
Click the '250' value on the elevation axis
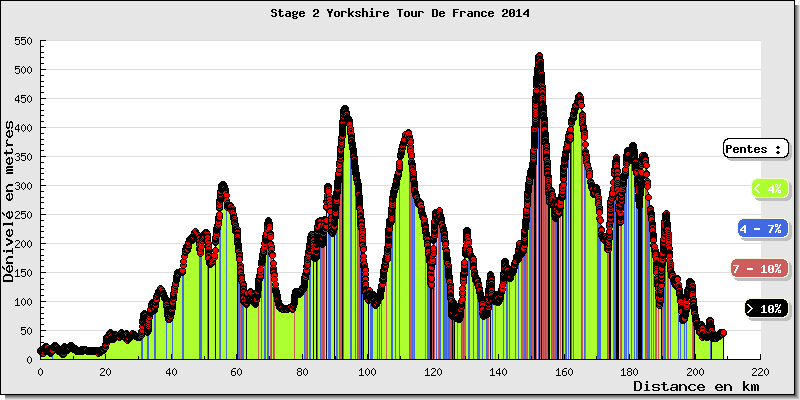click(24, 215)
